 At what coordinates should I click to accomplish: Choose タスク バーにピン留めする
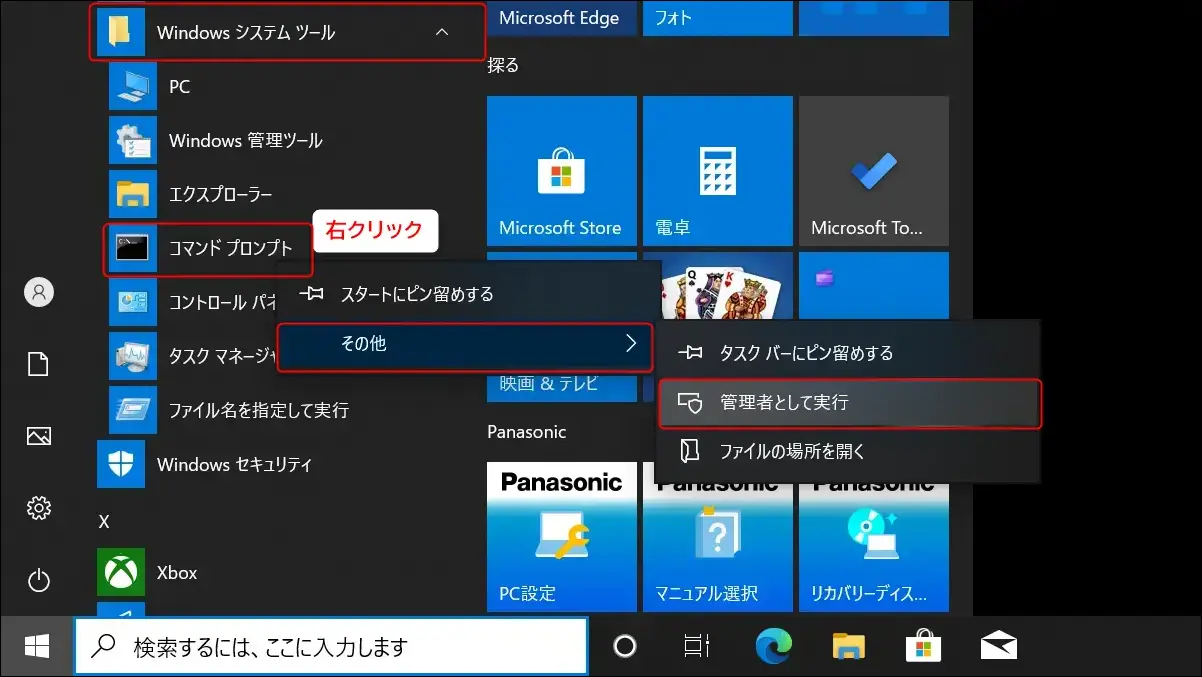click(x=848, y=352)
